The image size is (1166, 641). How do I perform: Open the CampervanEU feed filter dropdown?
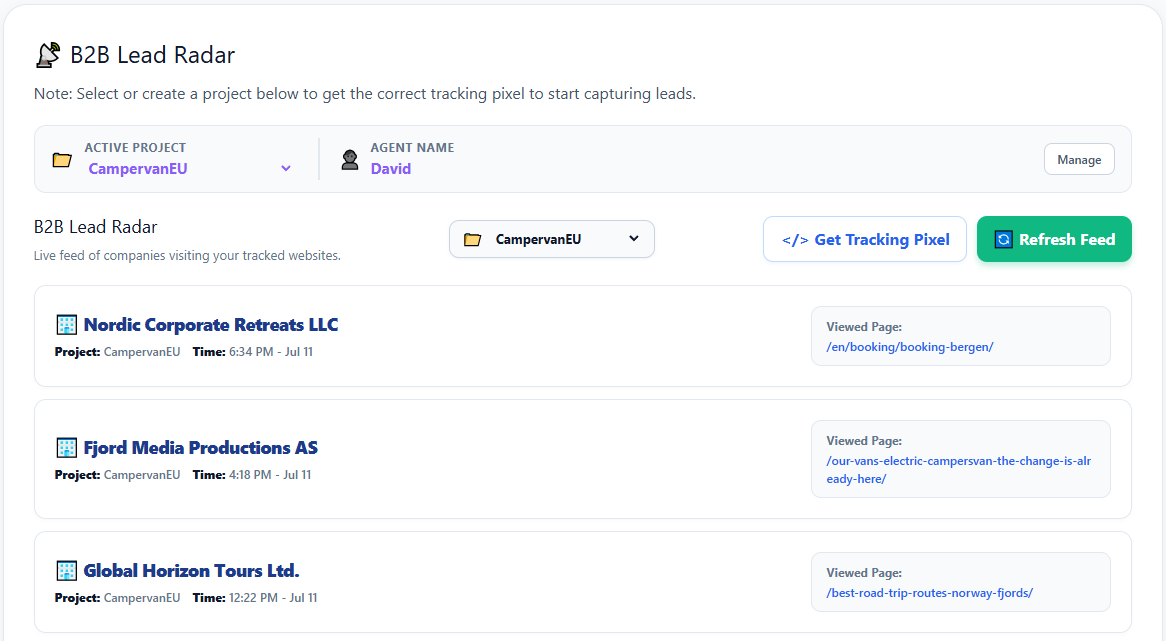click(552, 239)
